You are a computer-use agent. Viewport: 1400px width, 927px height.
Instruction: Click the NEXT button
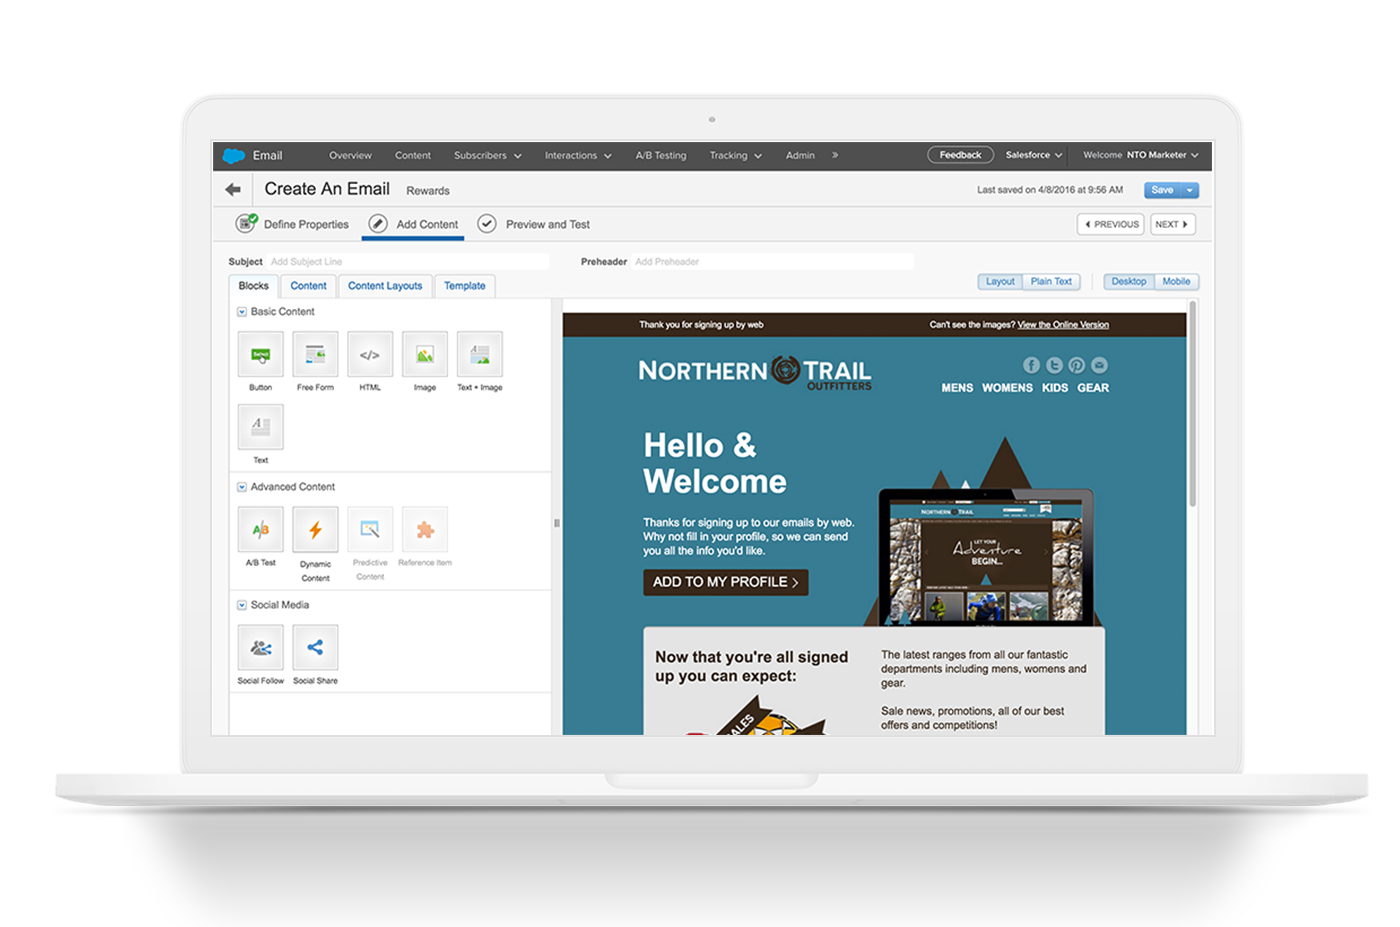click(1172, 224)
